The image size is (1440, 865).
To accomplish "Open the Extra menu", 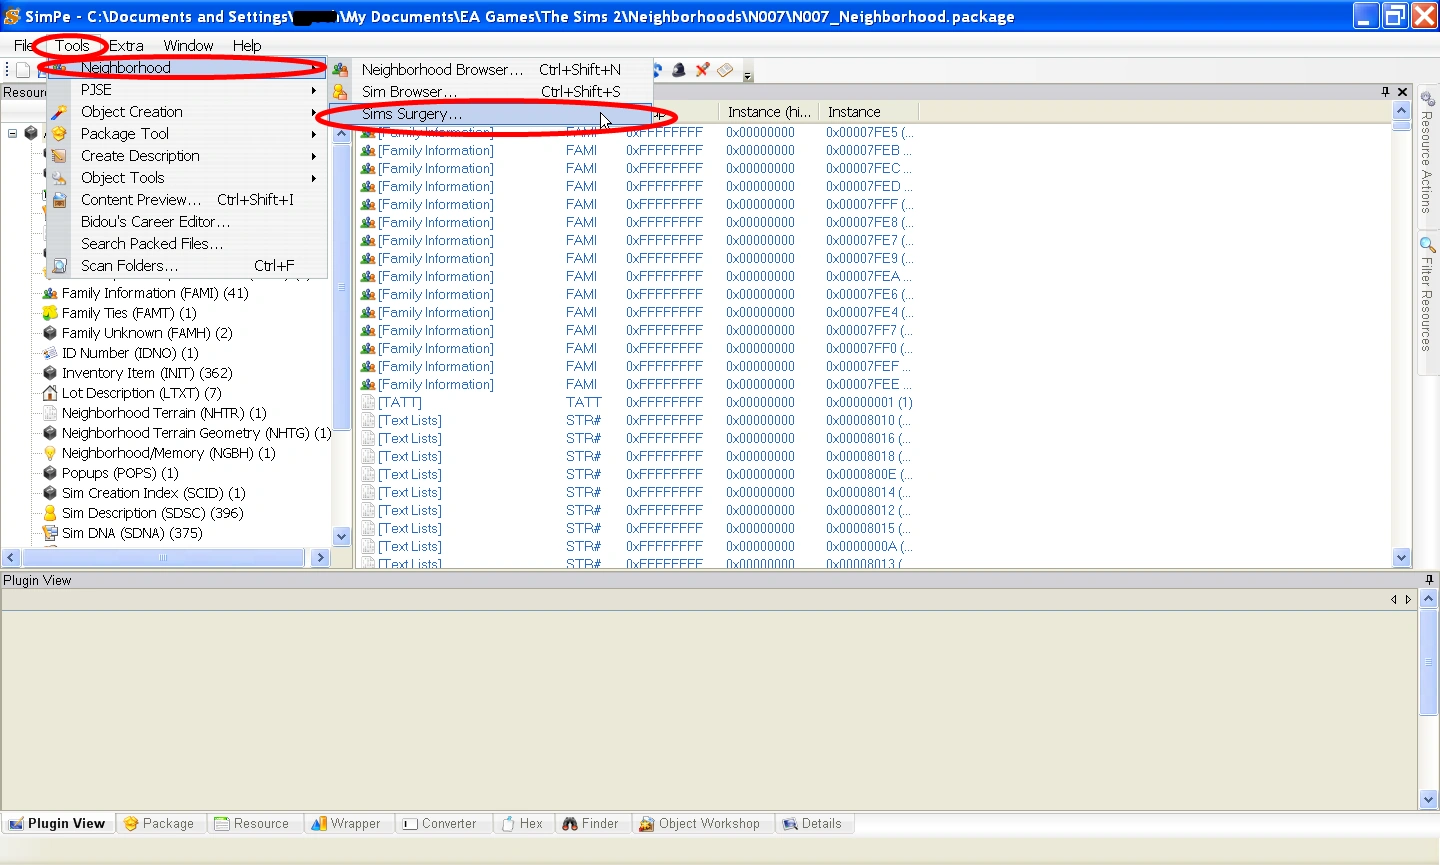I will (126, 45).
